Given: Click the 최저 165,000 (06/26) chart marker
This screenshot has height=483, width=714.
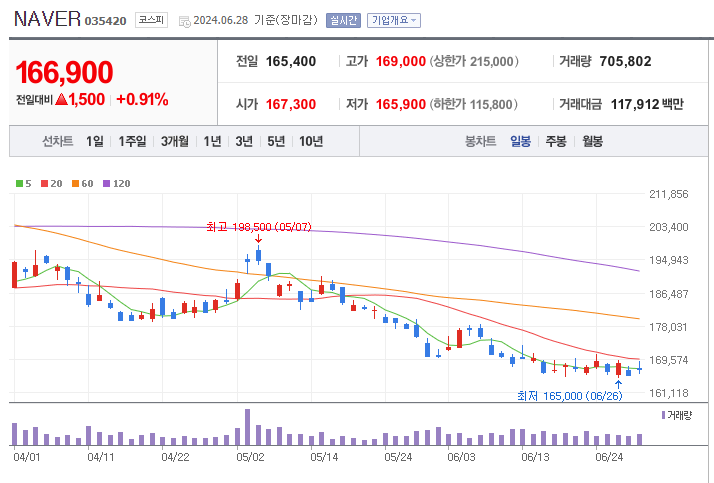Looking at the screenshot, I should tap(569, 396).
